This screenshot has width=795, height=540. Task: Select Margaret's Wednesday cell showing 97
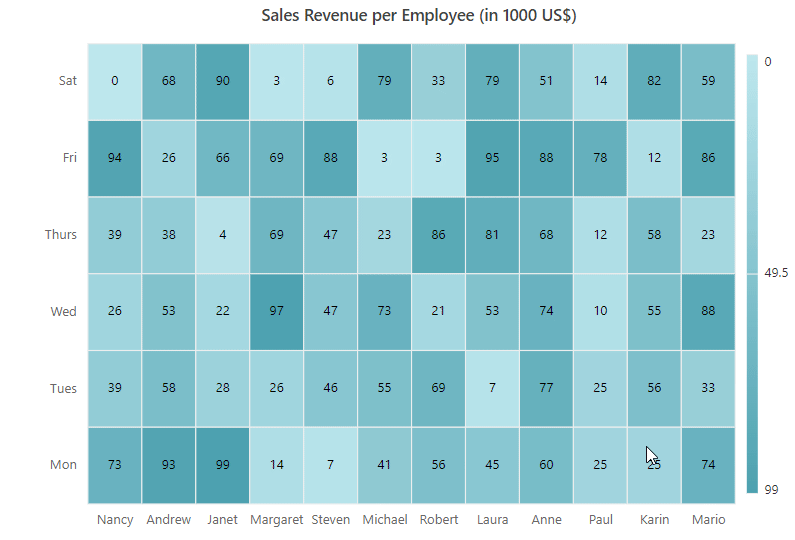coord(276,312)
